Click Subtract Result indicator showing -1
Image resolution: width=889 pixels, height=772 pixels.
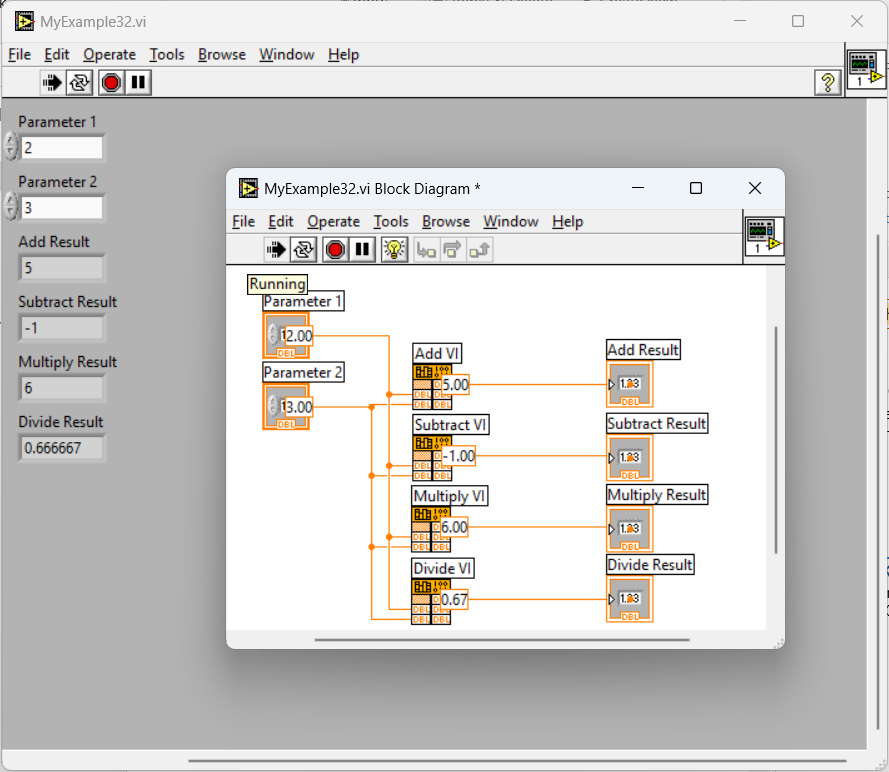coord(62,328)
